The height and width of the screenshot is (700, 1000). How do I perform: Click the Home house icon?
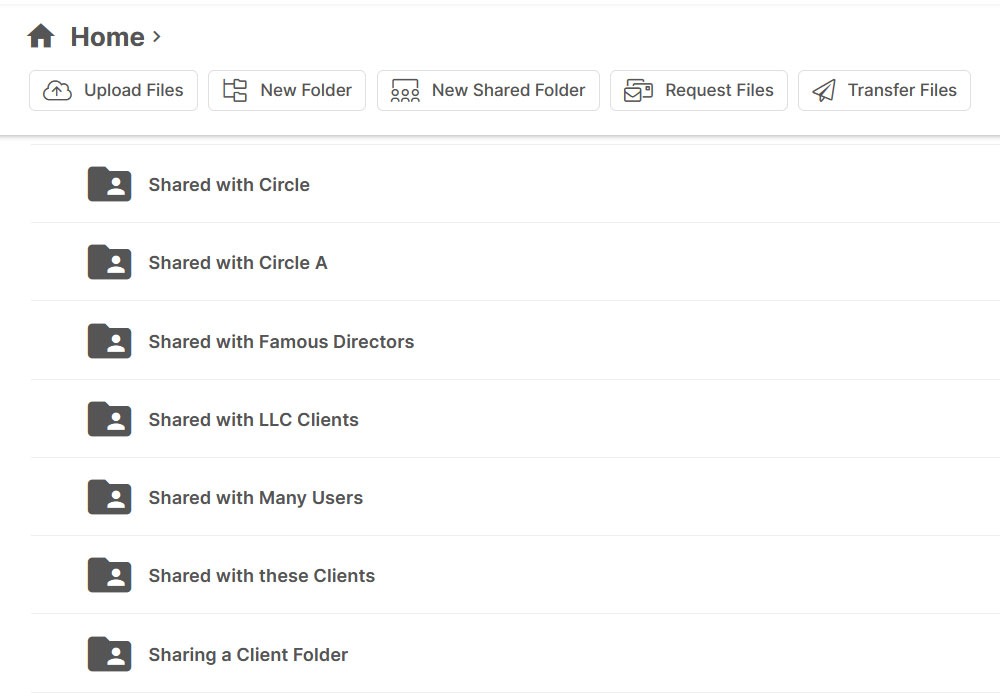[x=41, y=37]
